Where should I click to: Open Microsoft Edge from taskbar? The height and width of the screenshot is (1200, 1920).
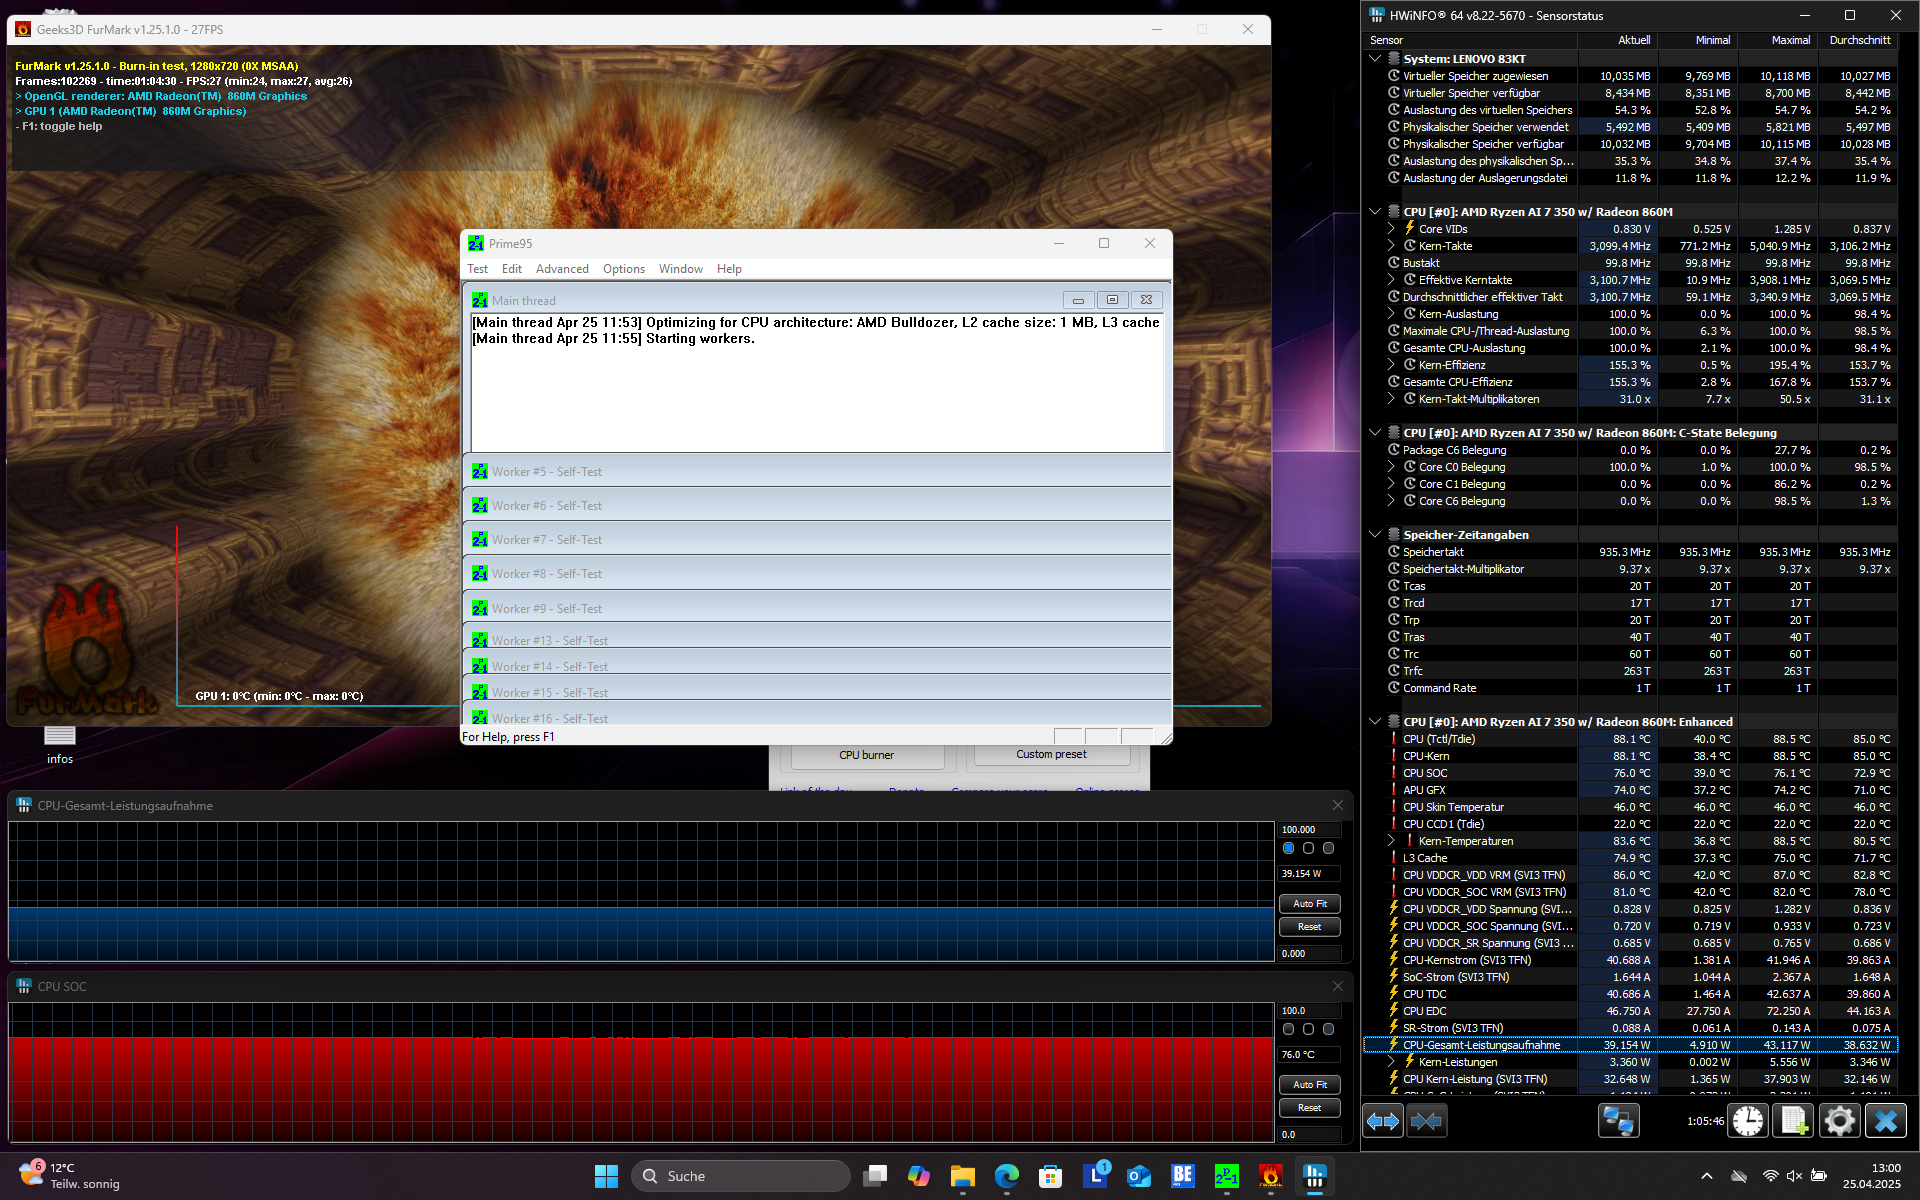tap(1006, 1176)
